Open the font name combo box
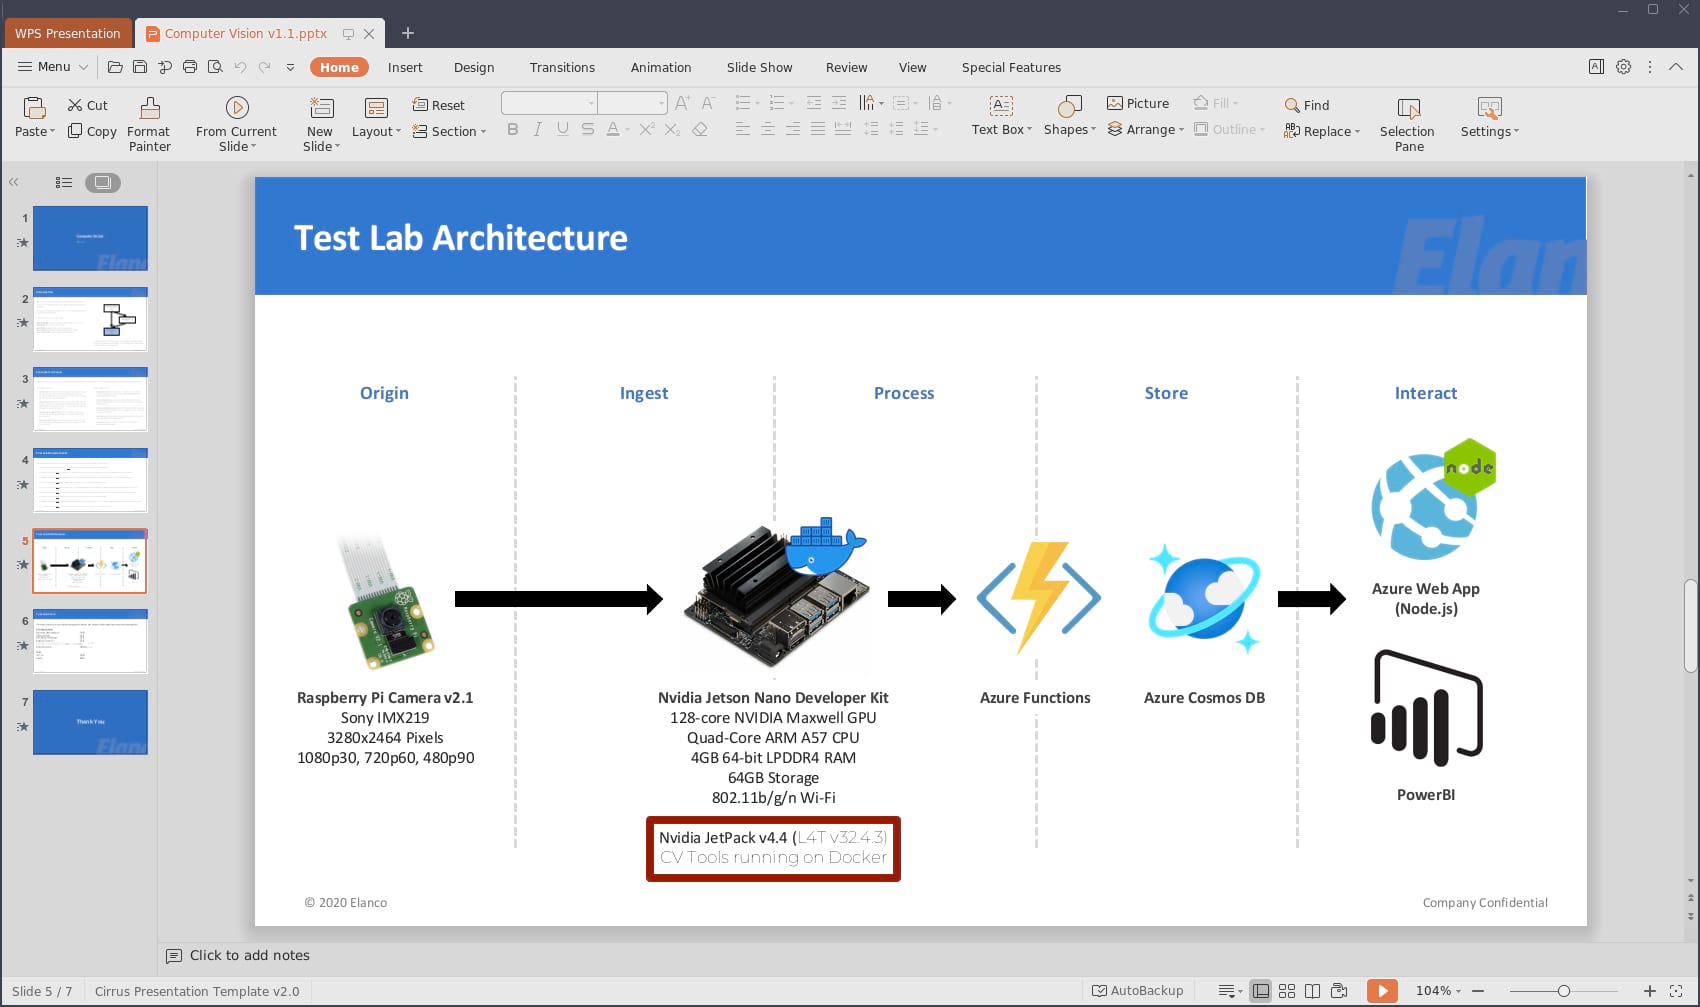This screenshot has width=1700, height=1007. [550, 103]
